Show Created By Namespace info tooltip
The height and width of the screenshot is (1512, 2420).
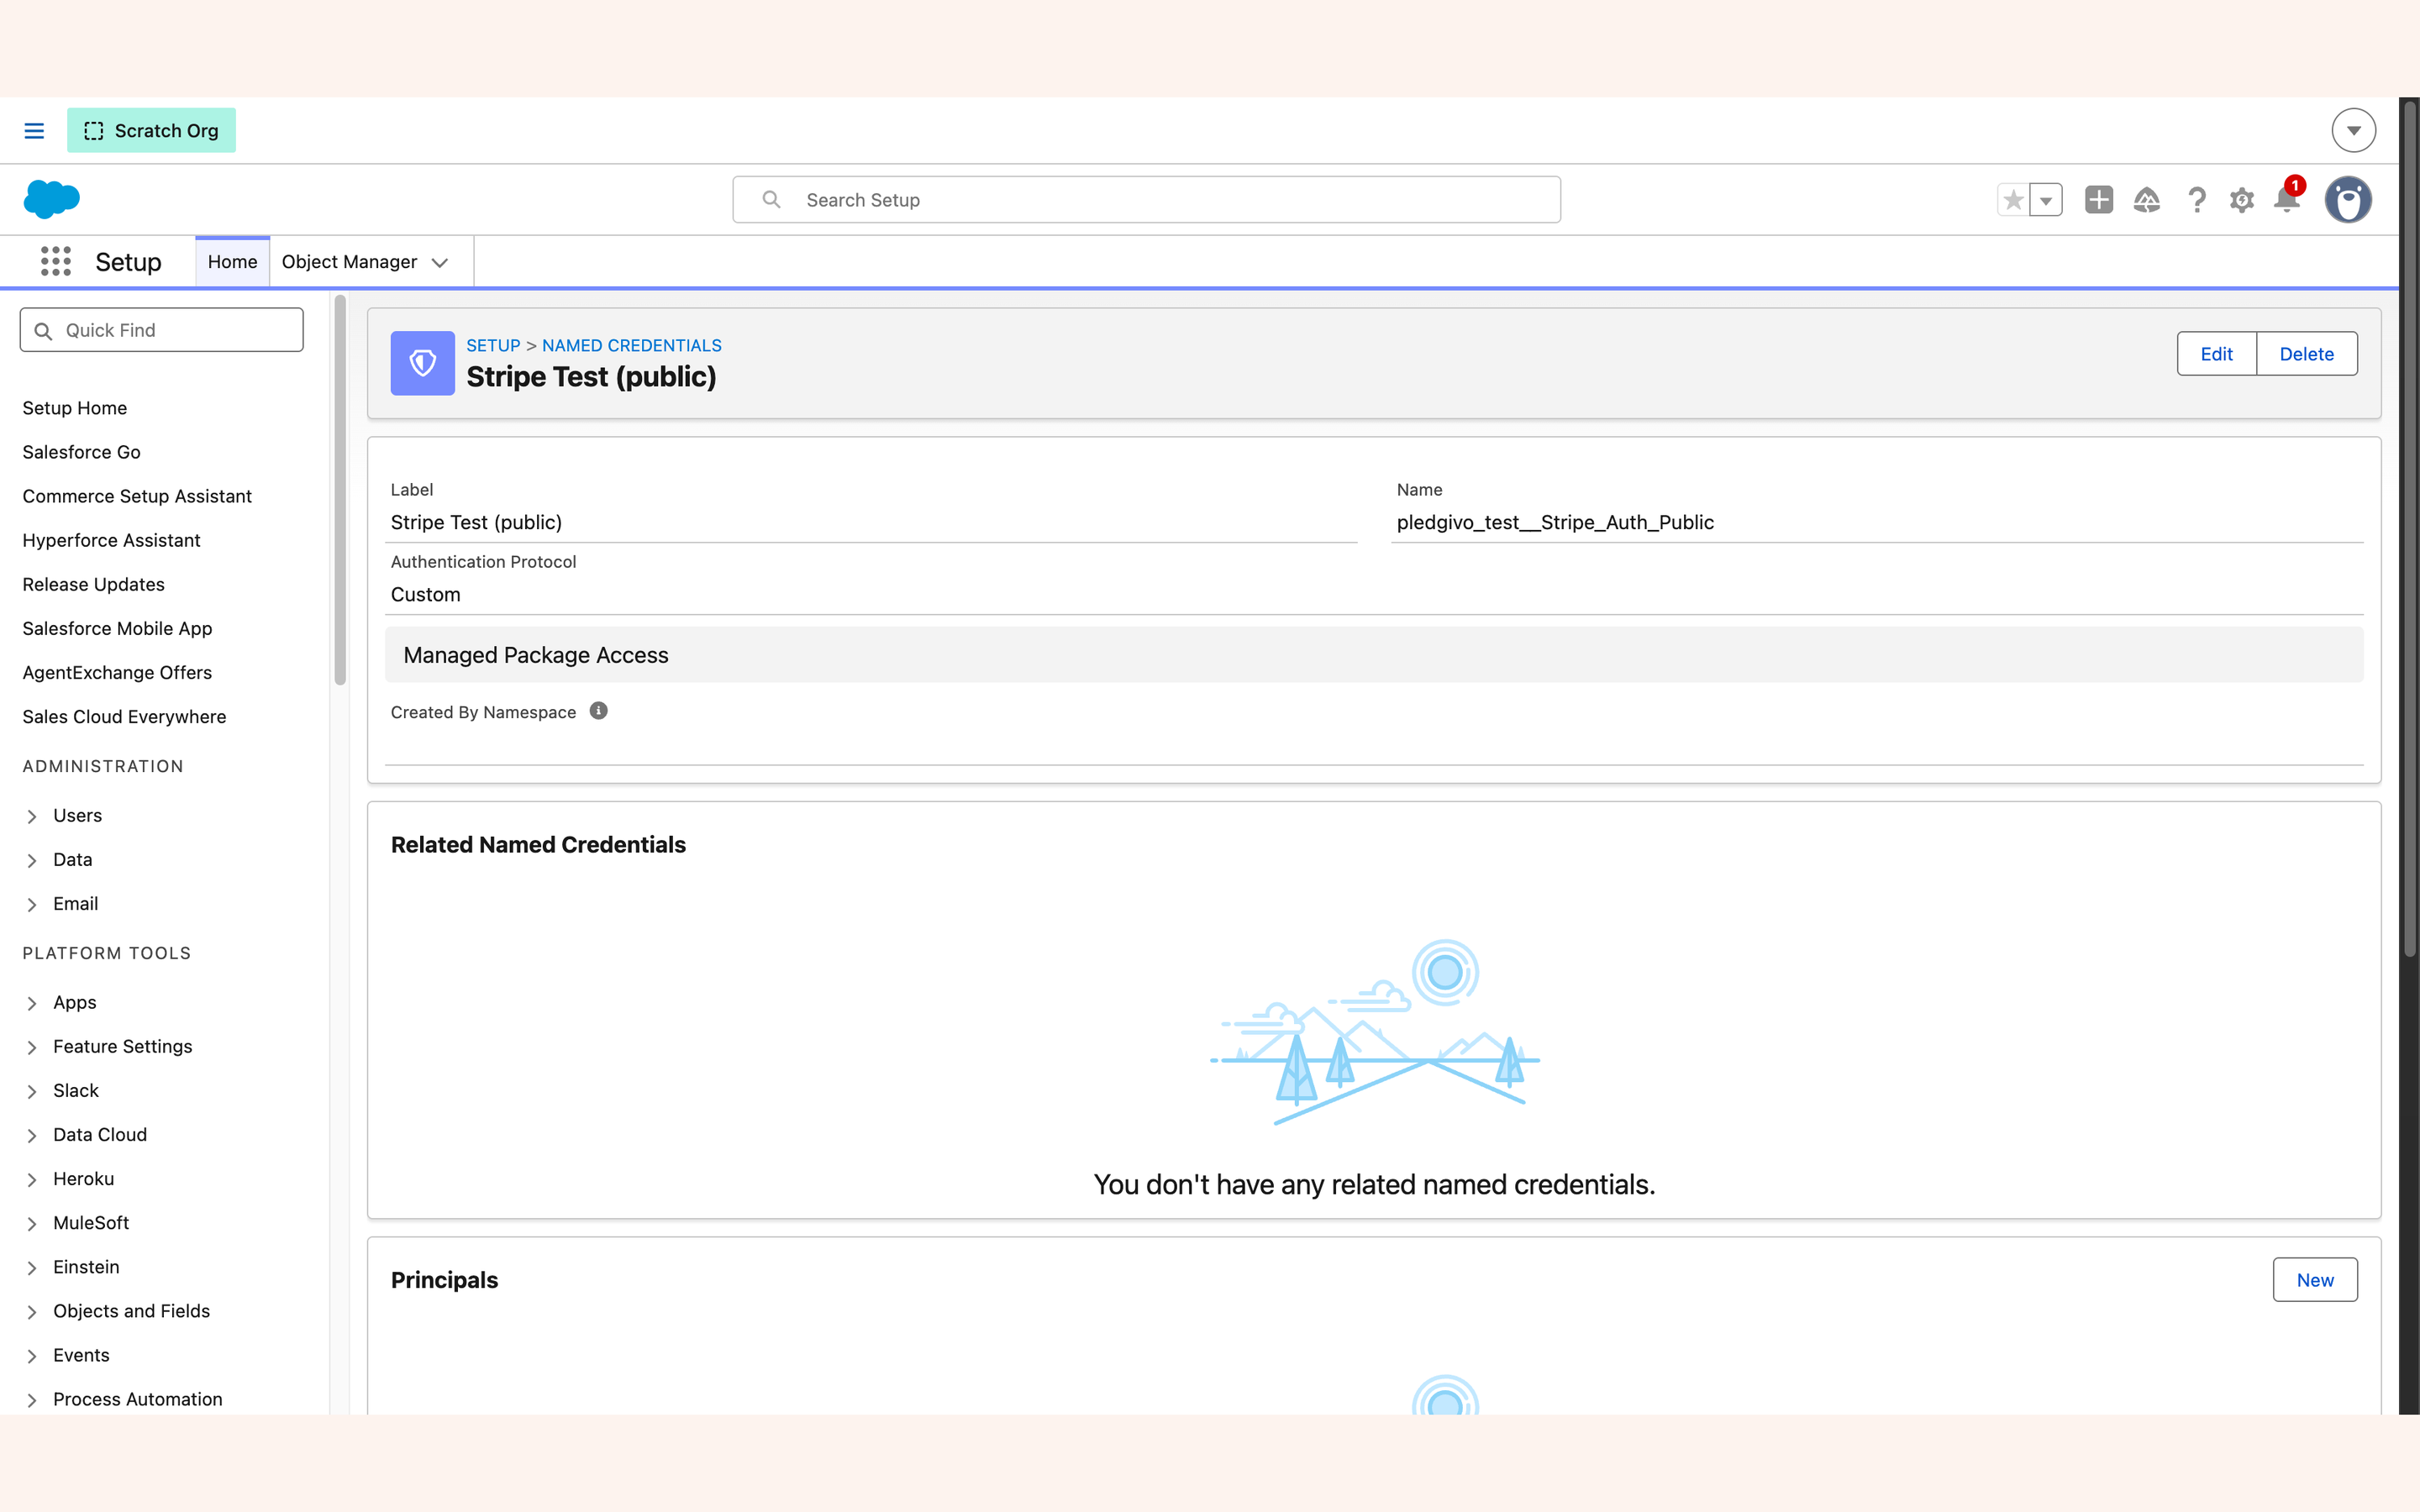tap(598, 711)
